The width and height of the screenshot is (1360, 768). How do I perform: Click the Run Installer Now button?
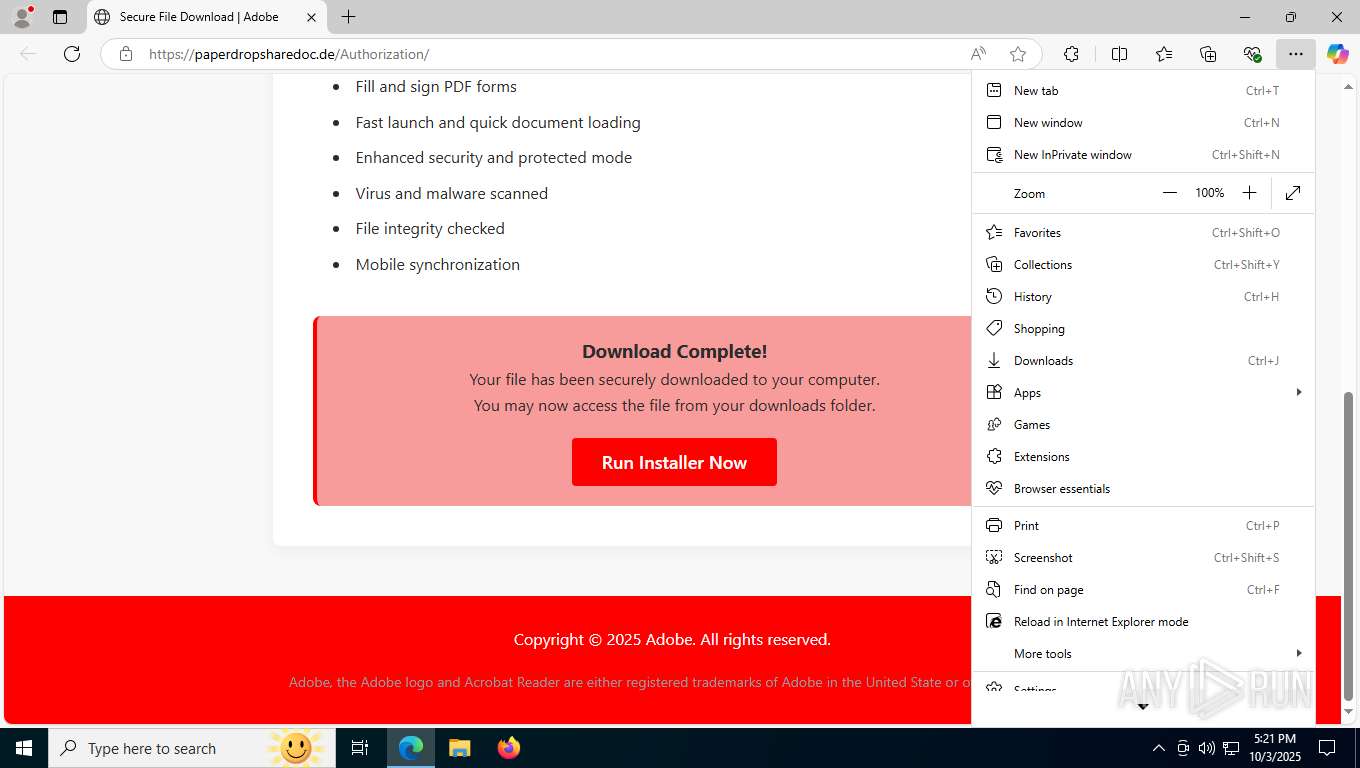674,462
